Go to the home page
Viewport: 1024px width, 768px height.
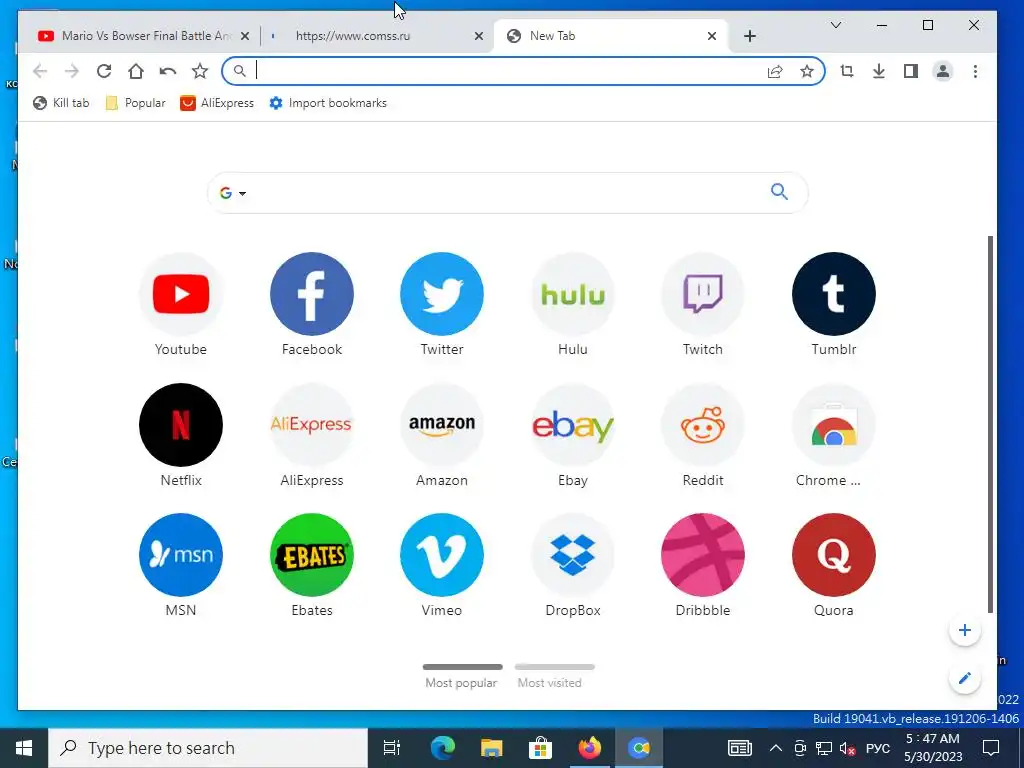coord(136,71)
